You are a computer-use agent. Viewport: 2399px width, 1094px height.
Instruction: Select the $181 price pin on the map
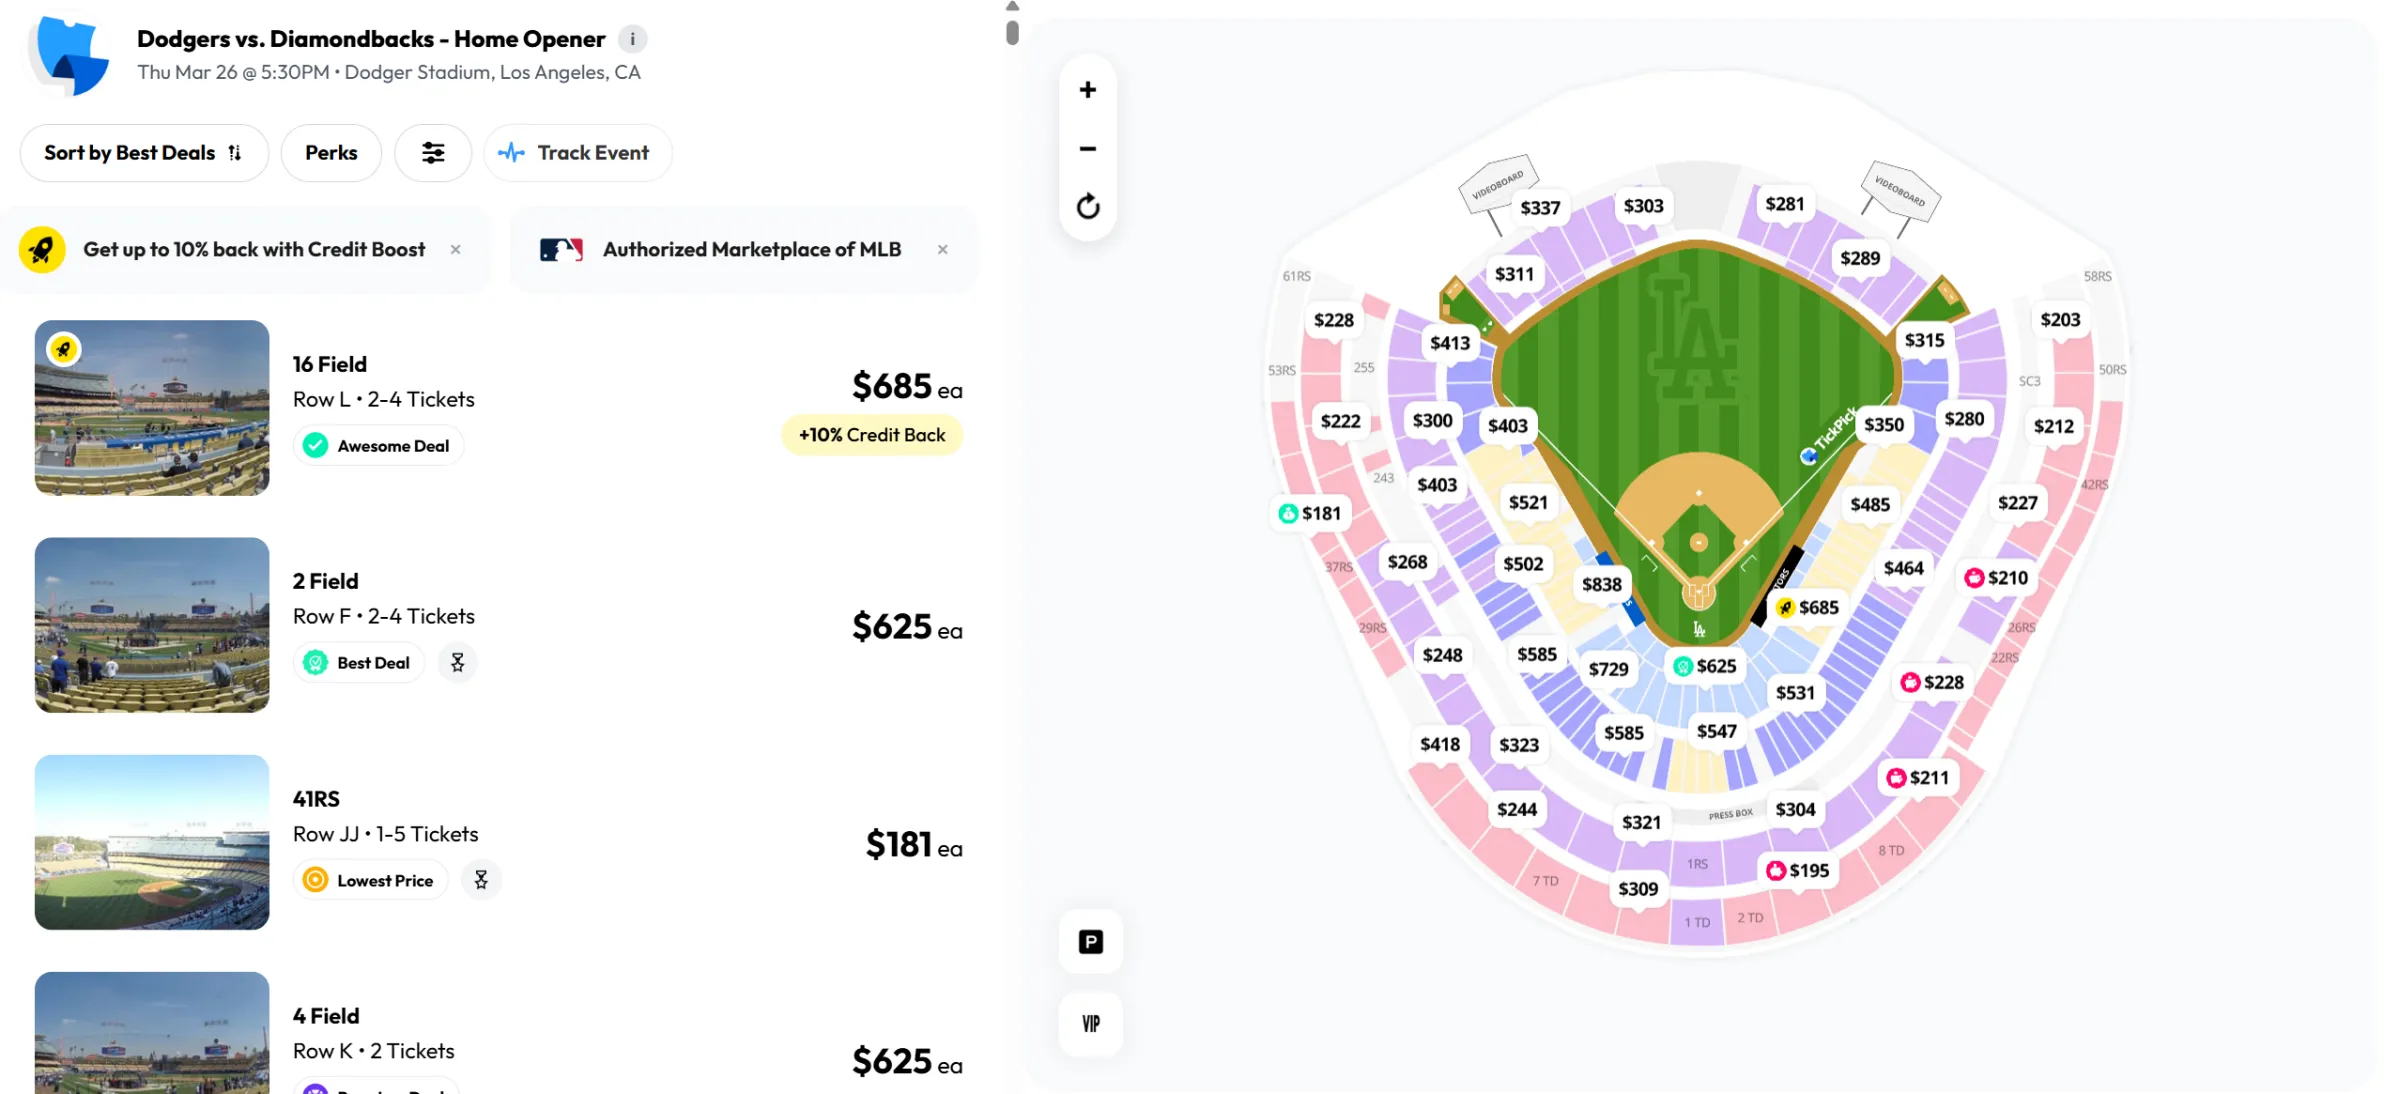[1311, 512]
